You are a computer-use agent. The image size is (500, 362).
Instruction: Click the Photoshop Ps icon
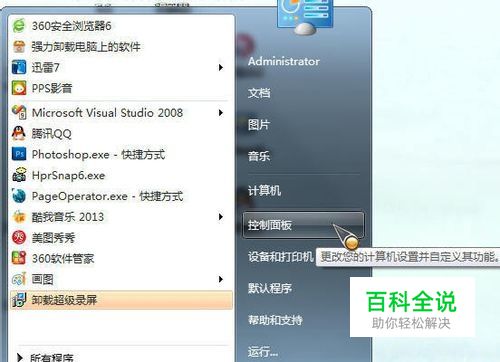click(x=19, y=154)
